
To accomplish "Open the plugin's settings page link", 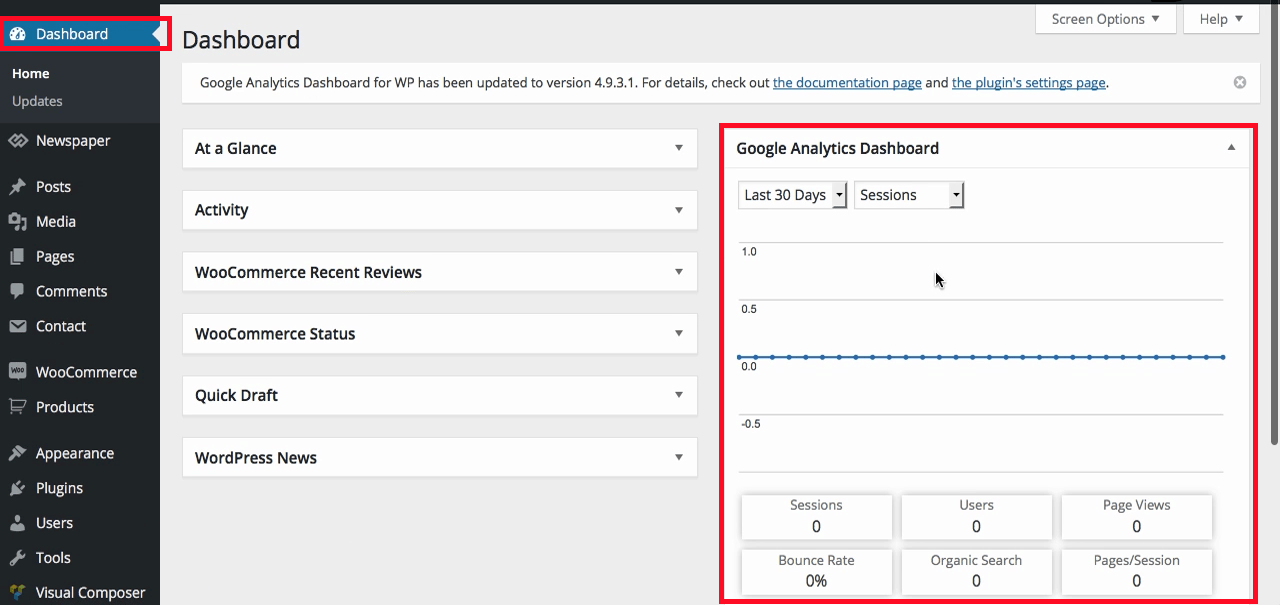I will pos(1028,83).
